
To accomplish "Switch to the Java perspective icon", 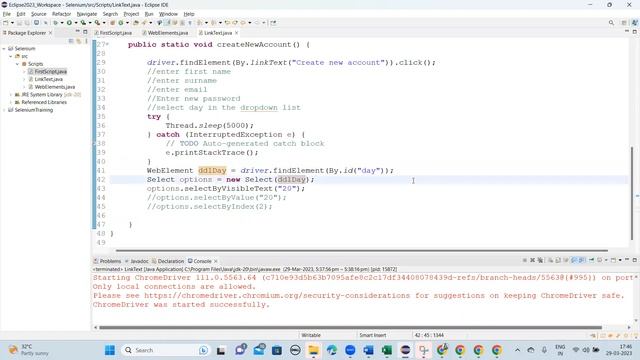I will pyautogui.click(x=635, y=23).
